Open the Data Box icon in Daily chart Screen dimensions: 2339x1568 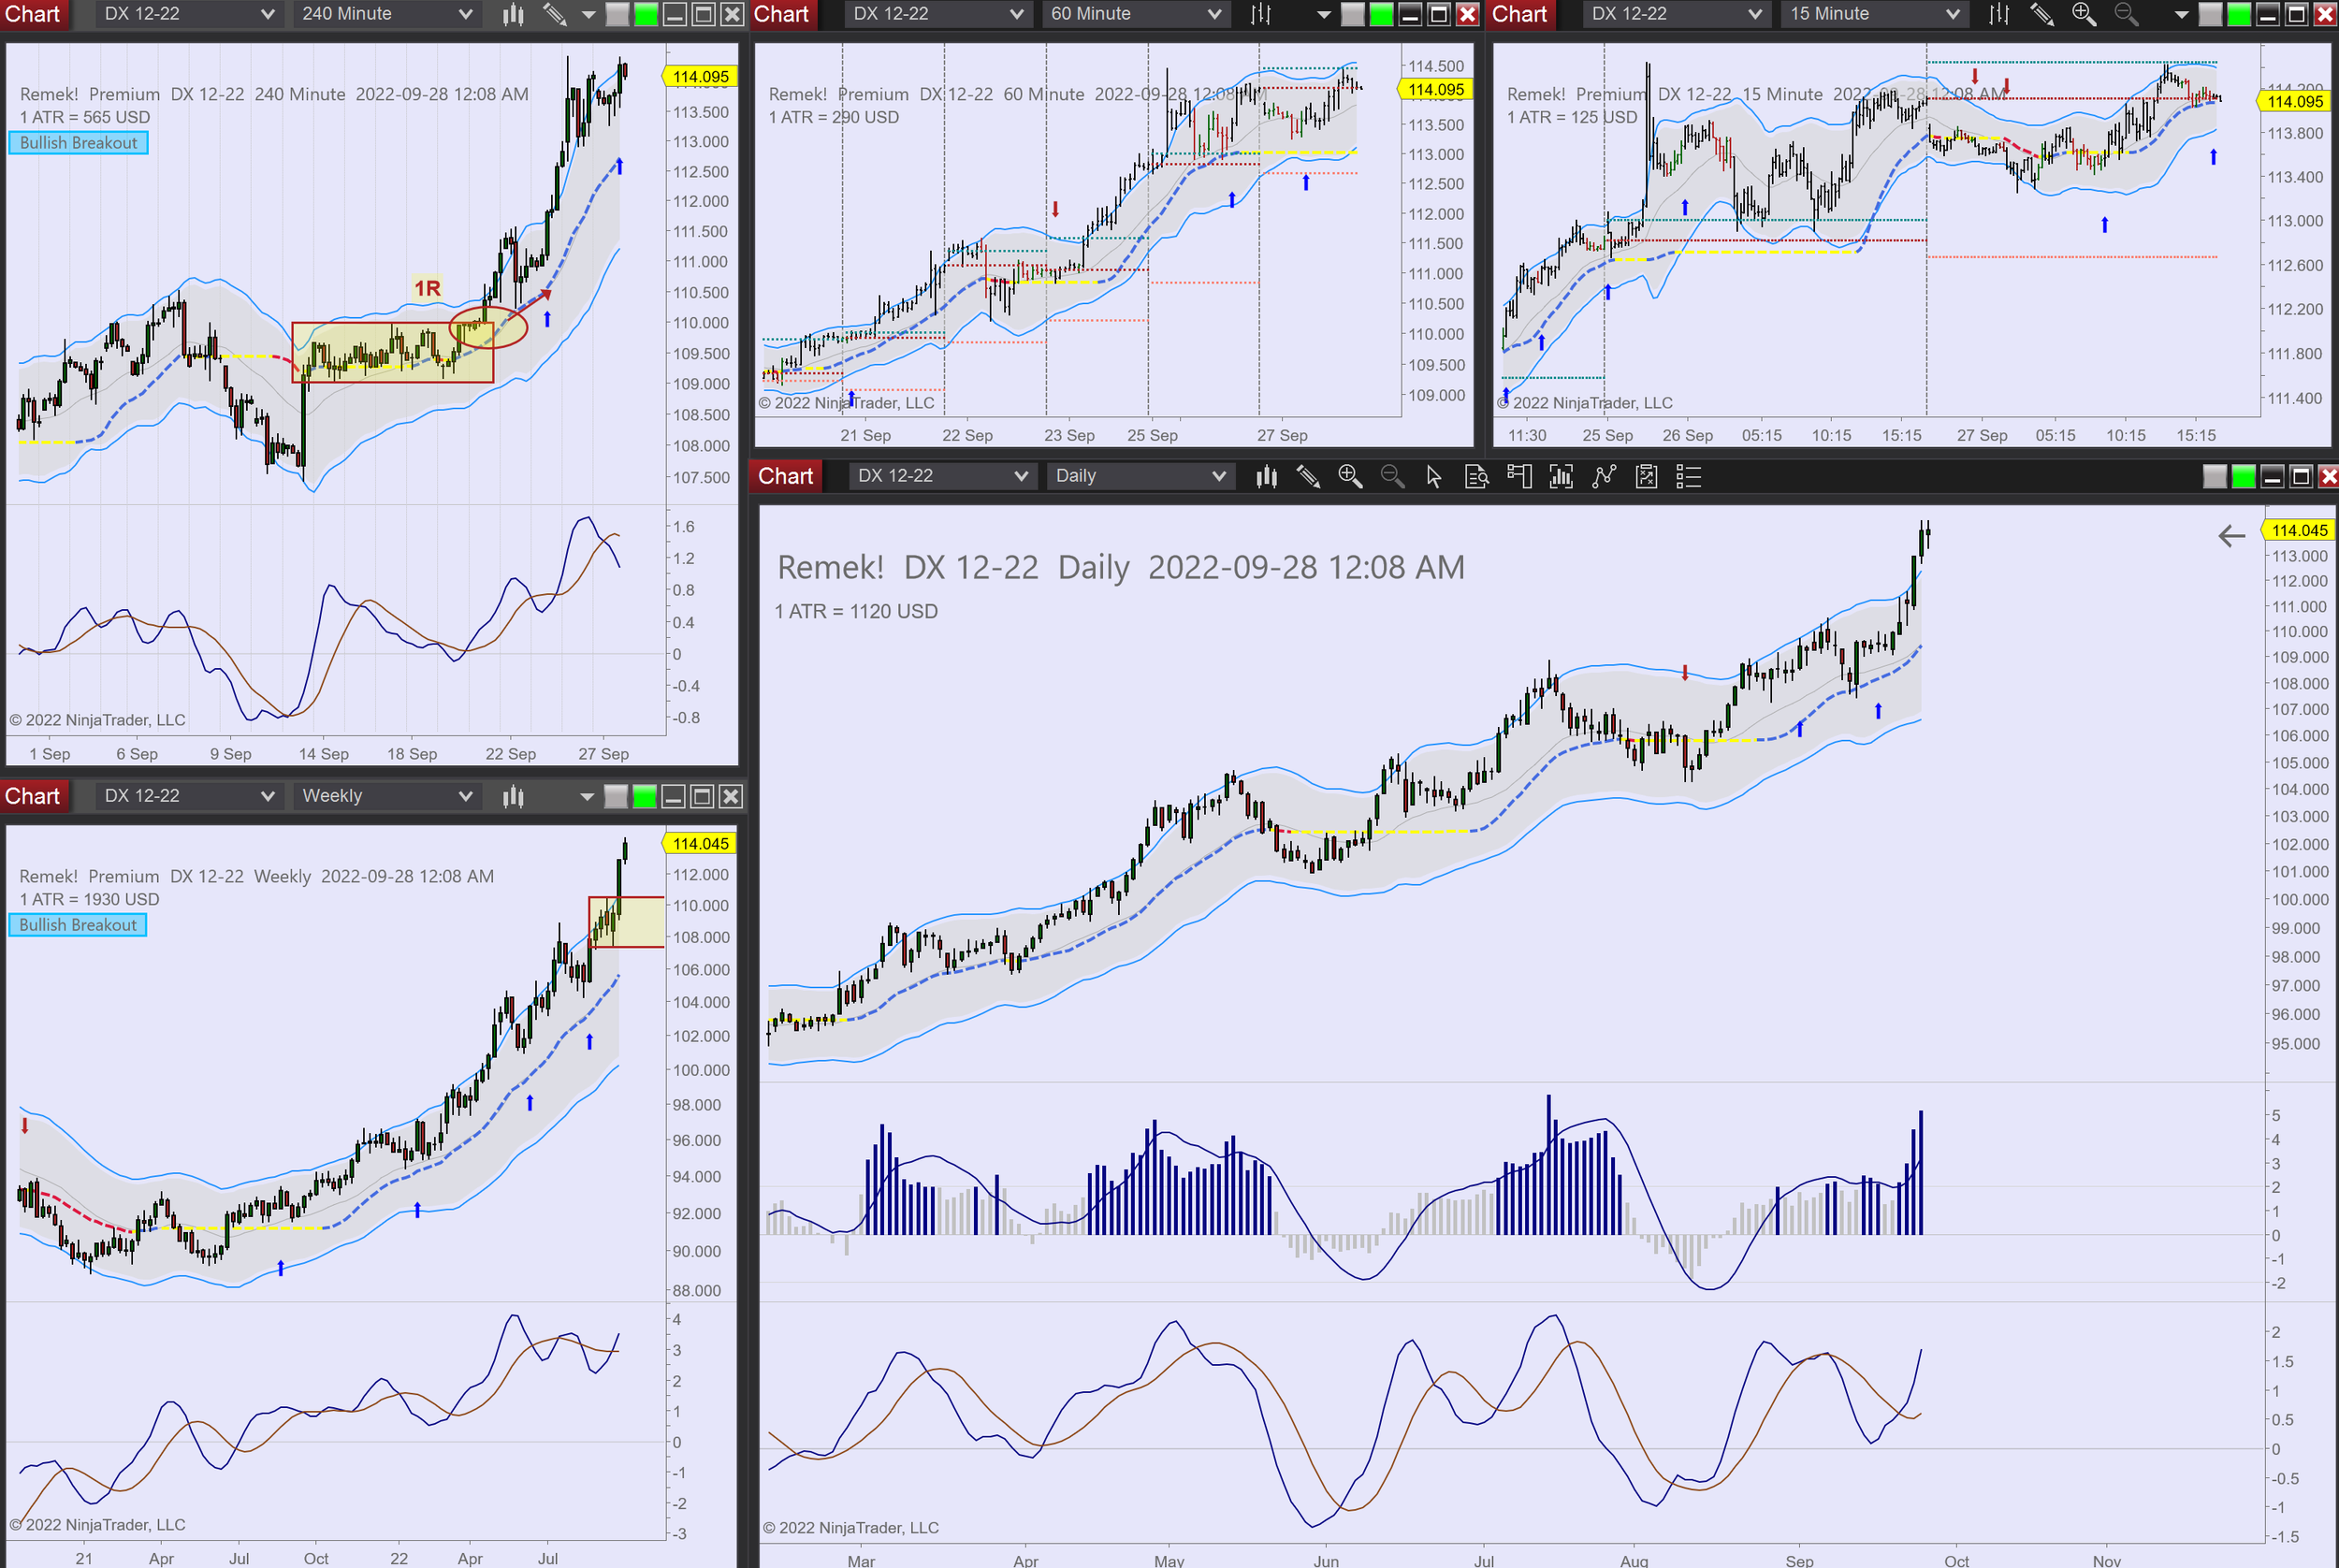1476,477
